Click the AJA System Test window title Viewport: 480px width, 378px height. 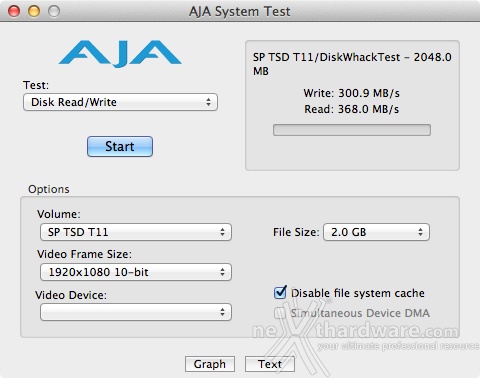(x=240, y=11)
